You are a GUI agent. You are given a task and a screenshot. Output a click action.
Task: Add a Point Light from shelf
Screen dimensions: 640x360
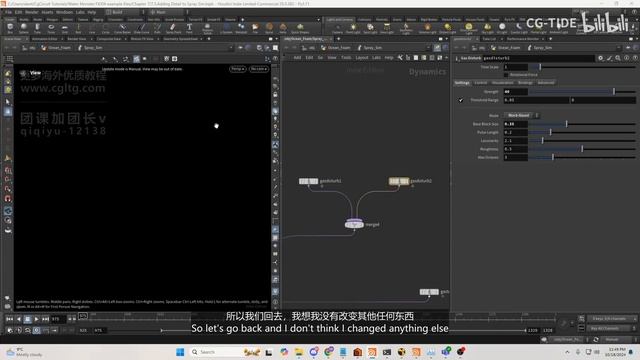click(x=353, y=28)
